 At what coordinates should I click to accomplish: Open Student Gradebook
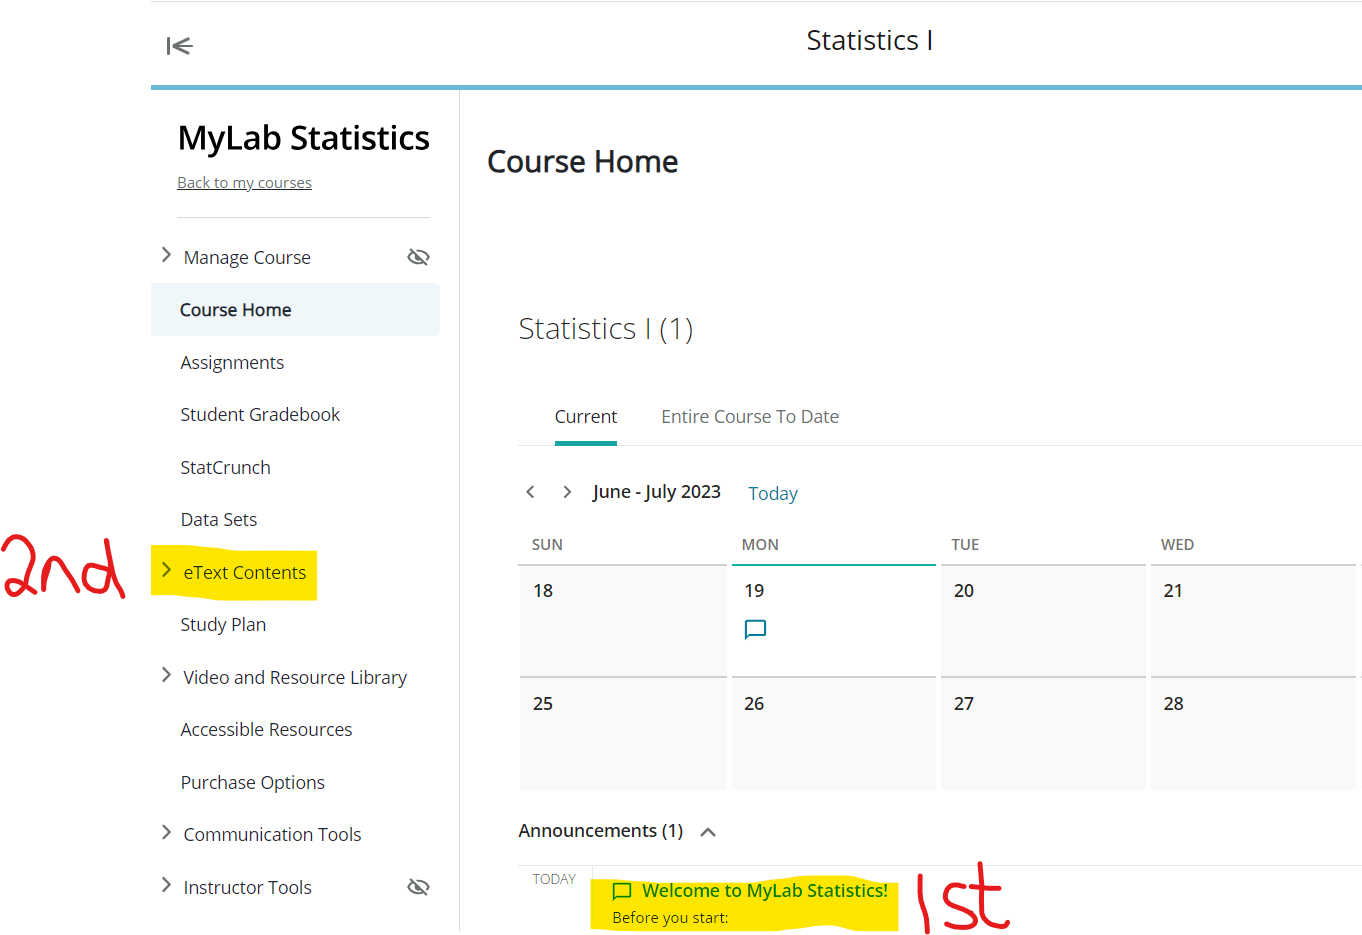click(x=260, y=415)
